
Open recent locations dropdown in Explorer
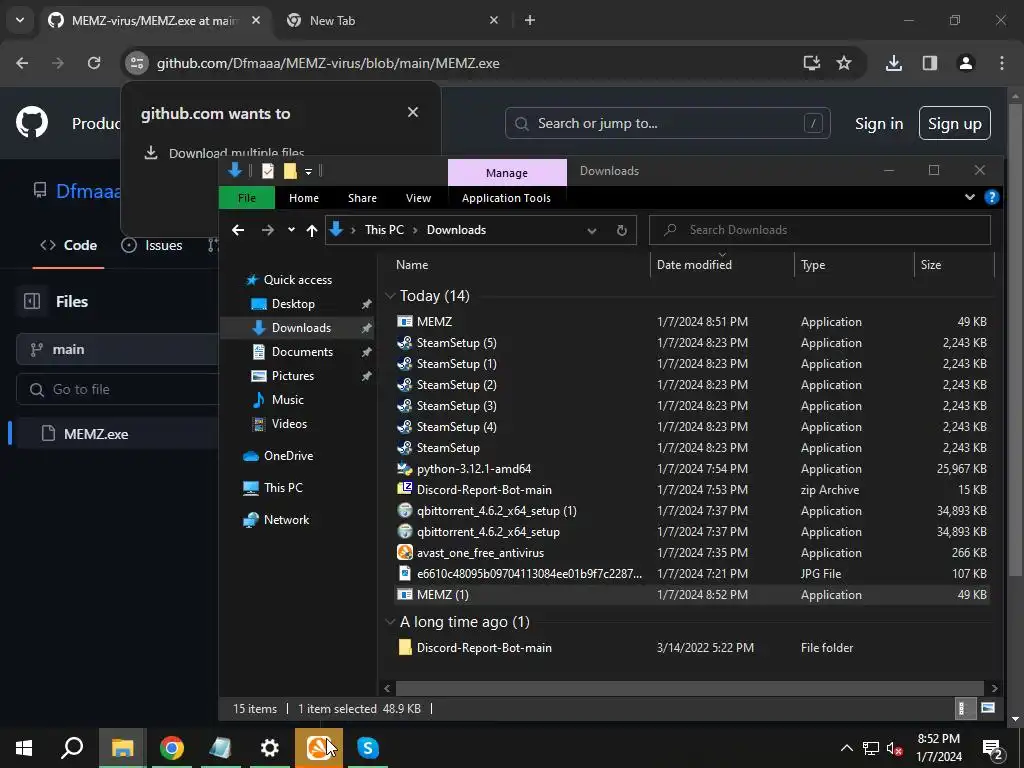click(x=291, y=230)
